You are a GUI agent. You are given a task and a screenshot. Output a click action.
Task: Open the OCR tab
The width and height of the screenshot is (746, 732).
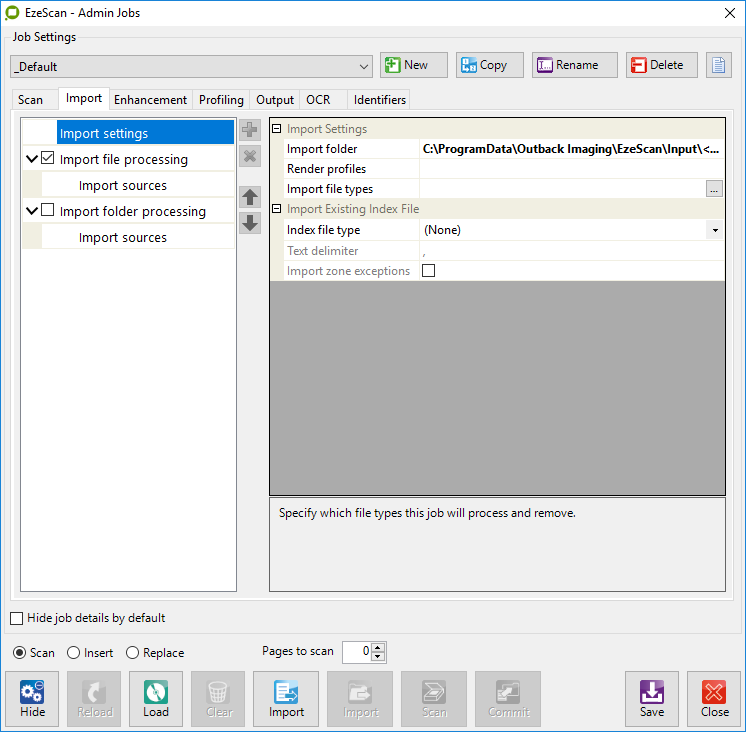coord(318,100)
